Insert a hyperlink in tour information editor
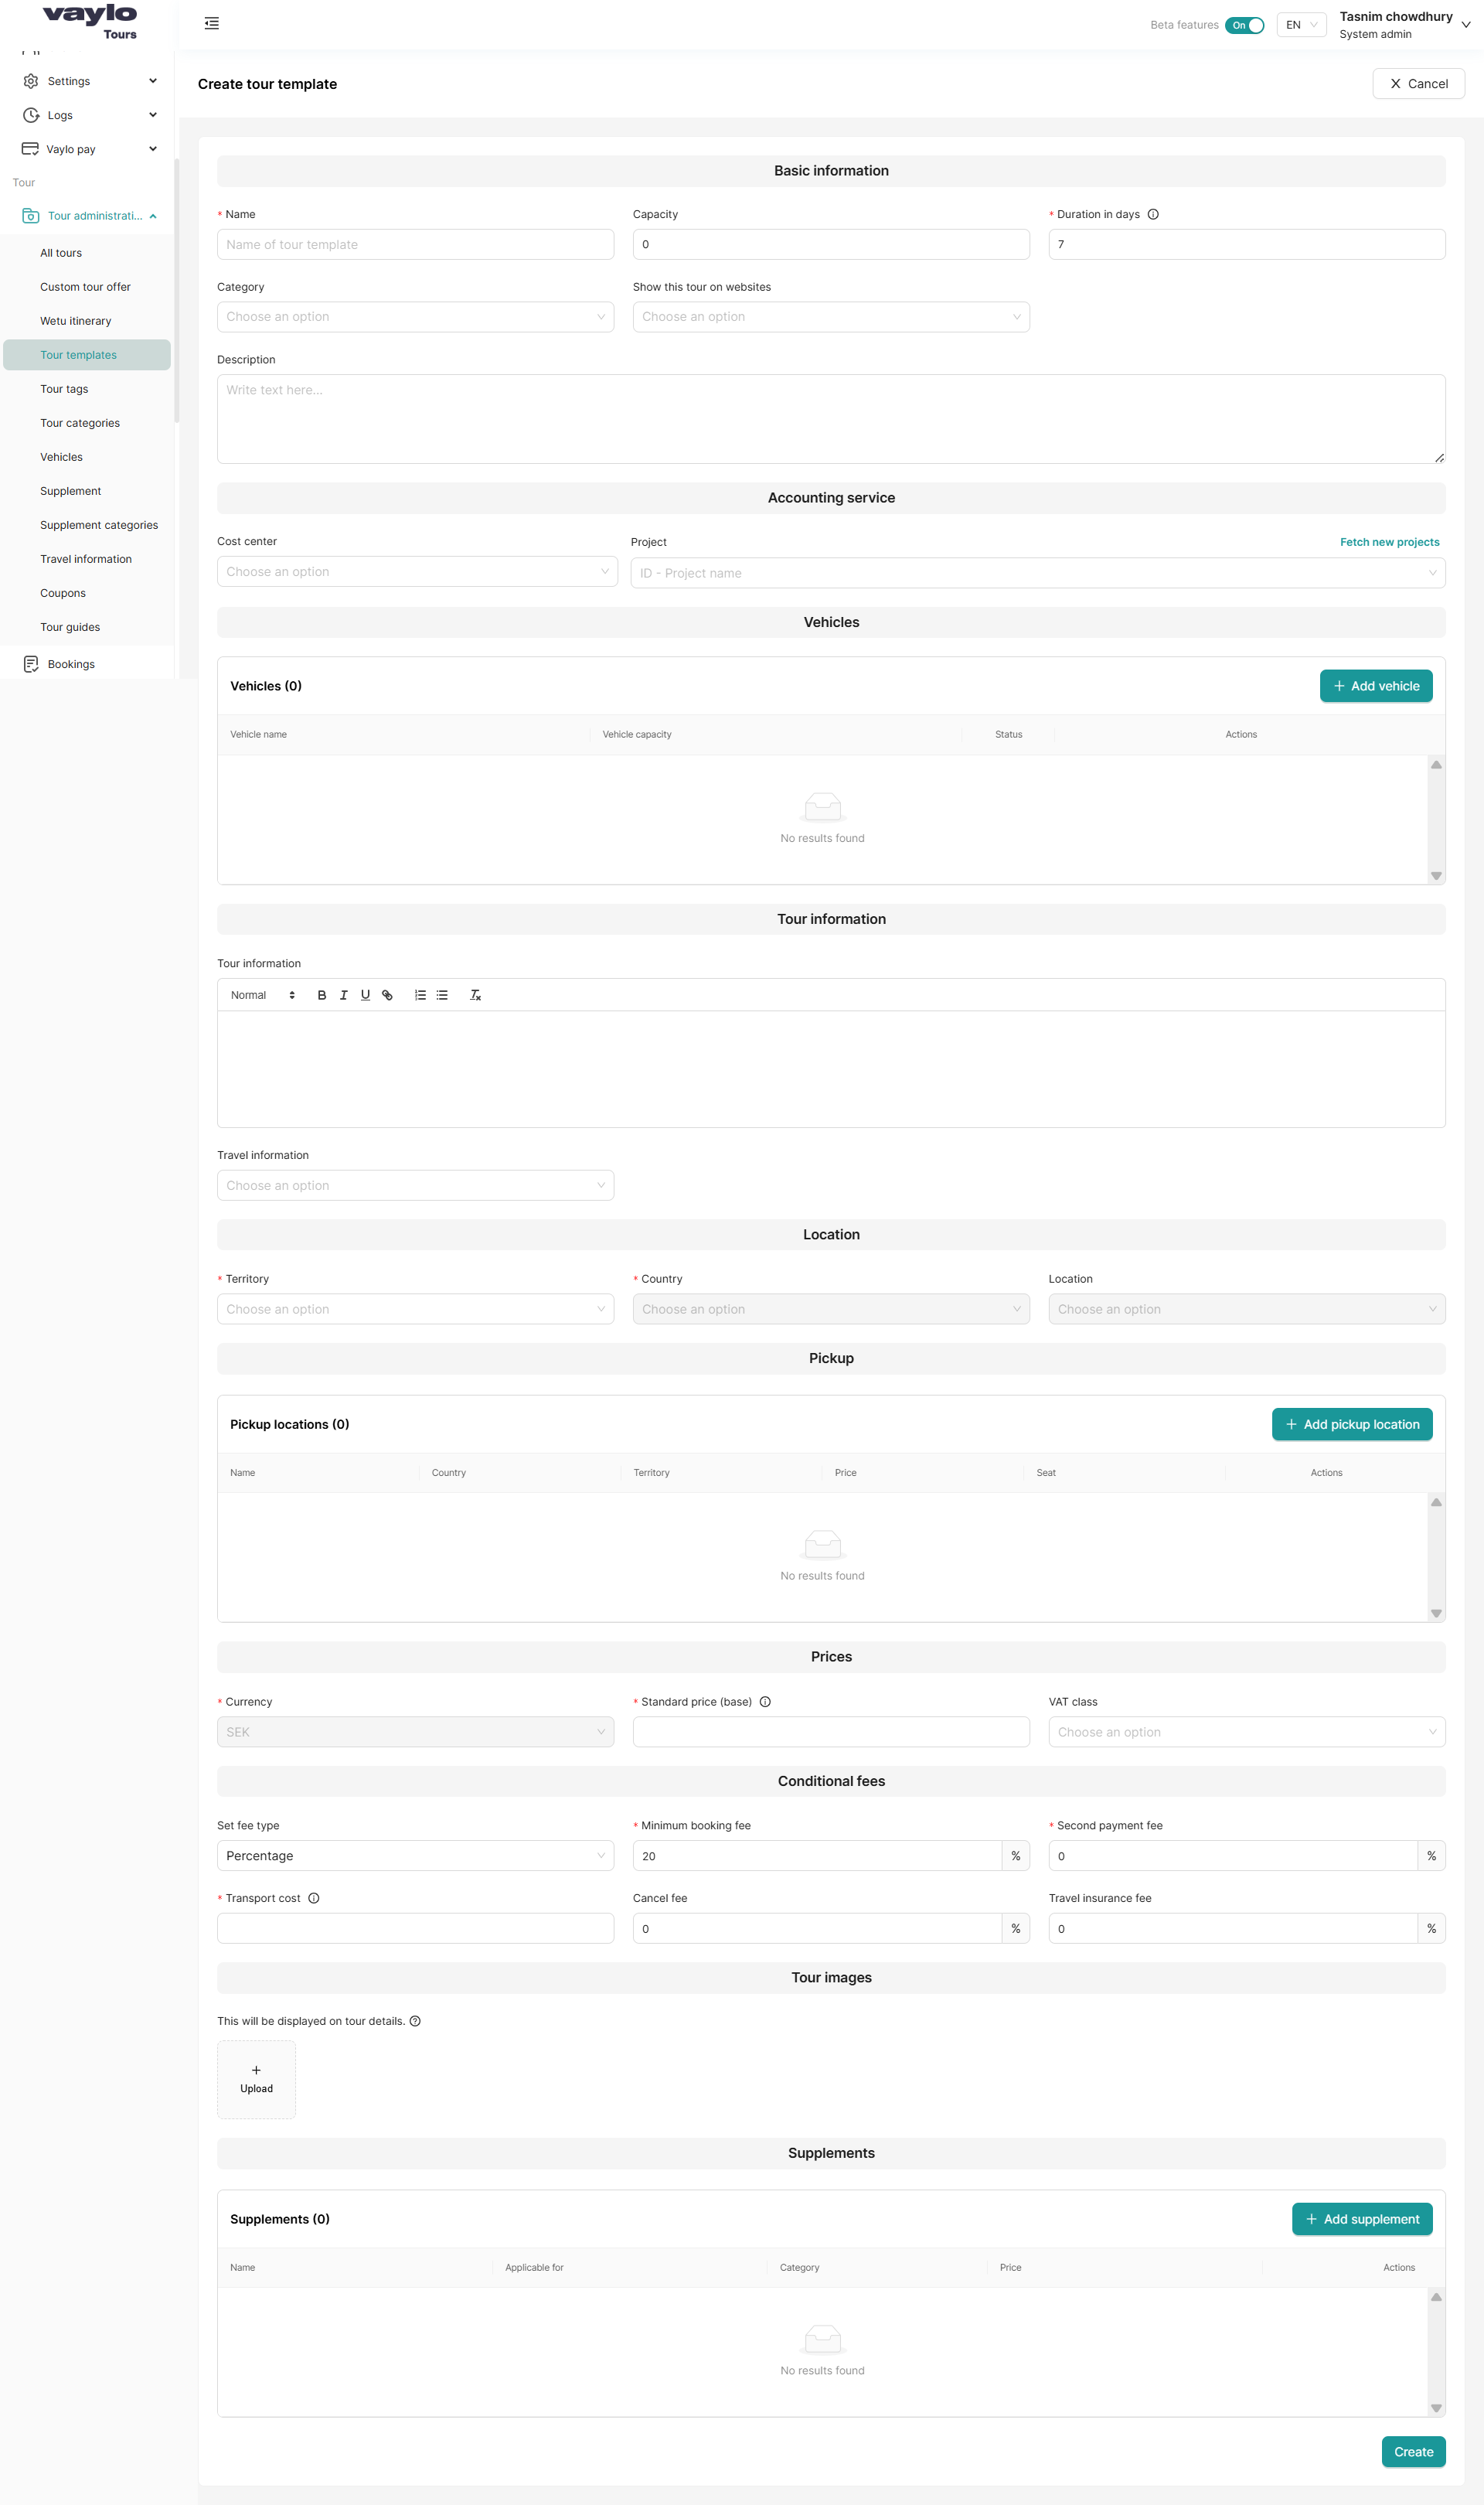The height and width of the screenshot is (2505, 1484). pyautogui.click(x=387, y=995)
